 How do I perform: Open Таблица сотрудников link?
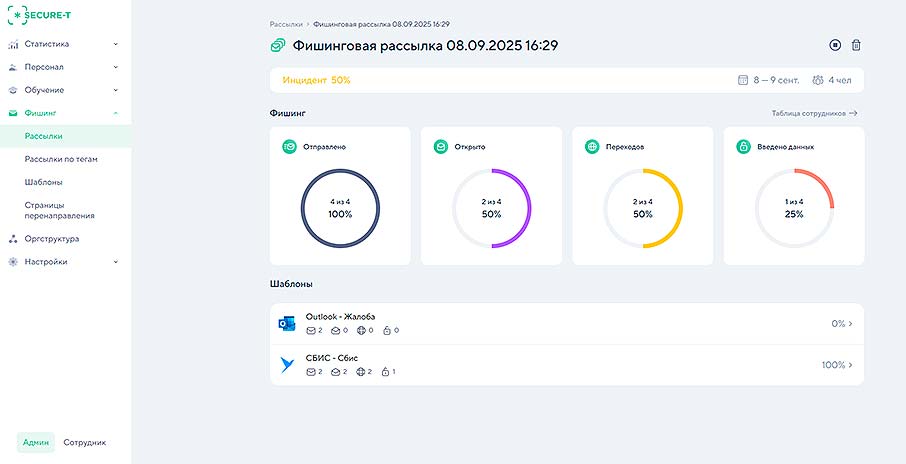click(814, 113)
